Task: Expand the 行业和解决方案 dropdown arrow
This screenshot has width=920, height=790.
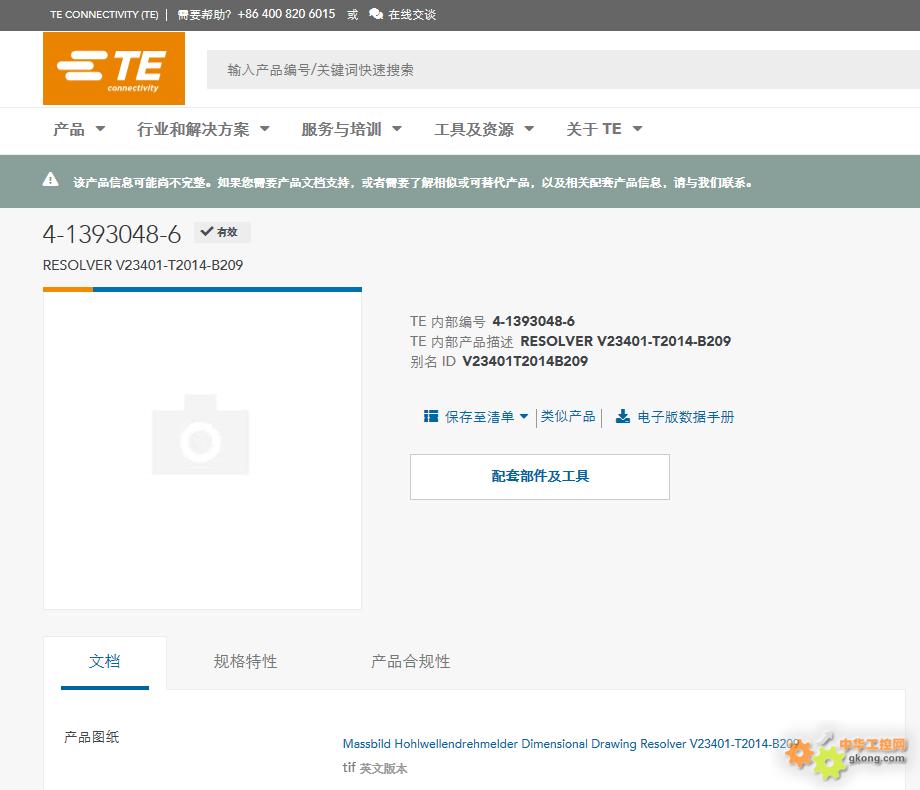Action: pyautogui.click(x=265, y=129)
